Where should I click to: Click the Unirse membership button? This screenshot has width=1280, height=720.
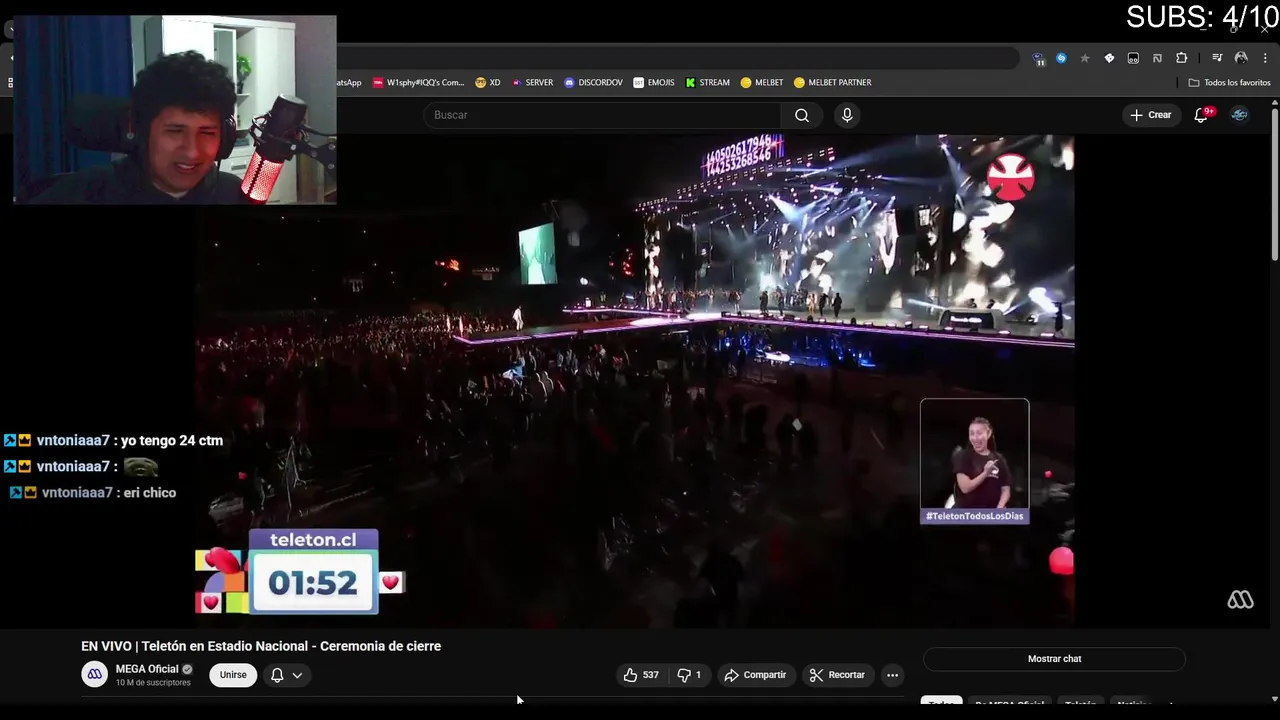[233, 675]
